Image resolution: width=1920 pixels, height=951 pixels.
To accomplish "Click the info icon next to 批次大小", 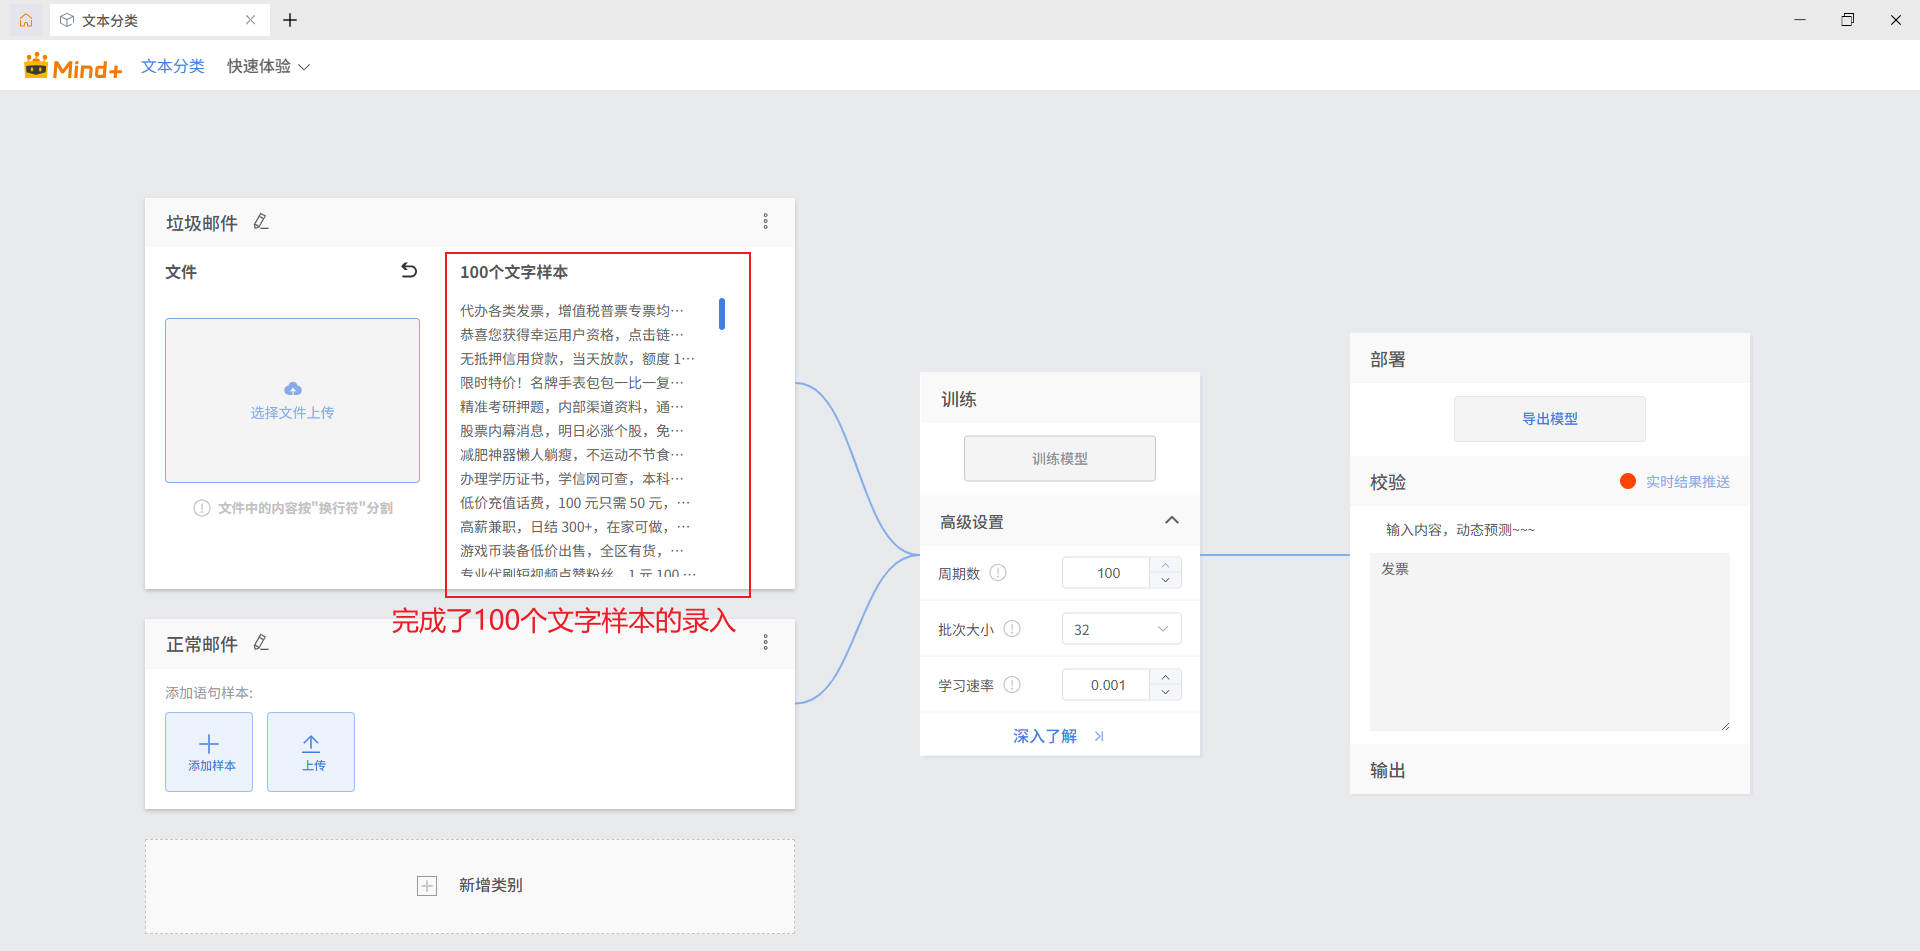I will 1012,629.
